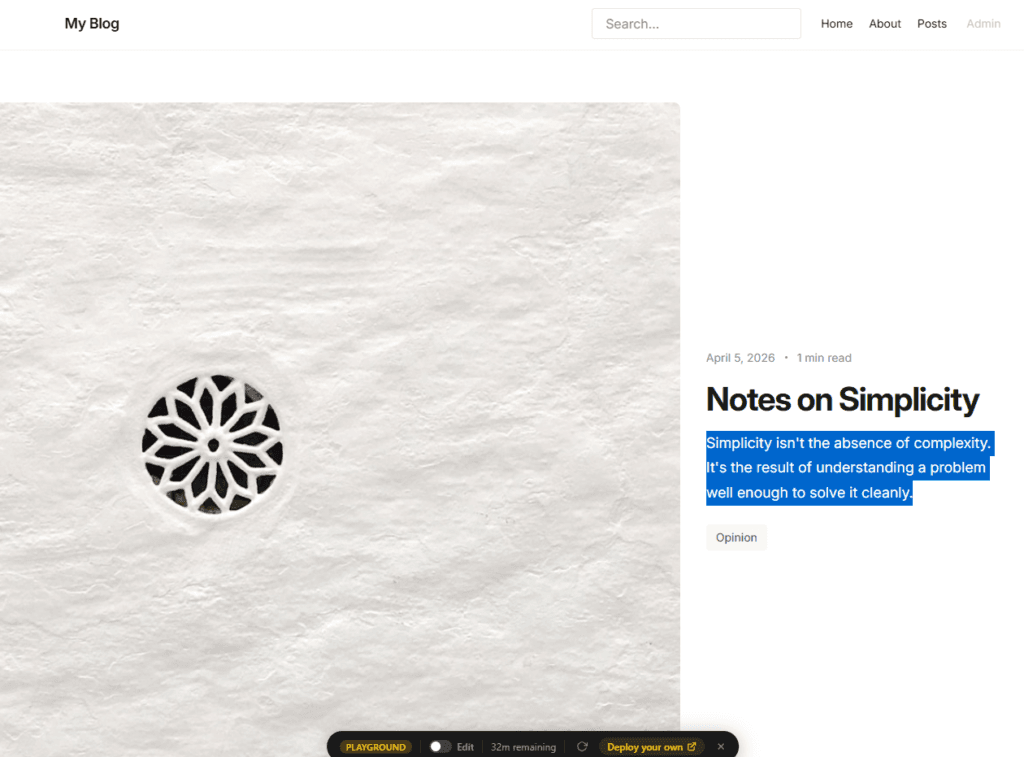The image size is (1024, 757).
Task: Click the 1 min read label
Action: (824, 358)
